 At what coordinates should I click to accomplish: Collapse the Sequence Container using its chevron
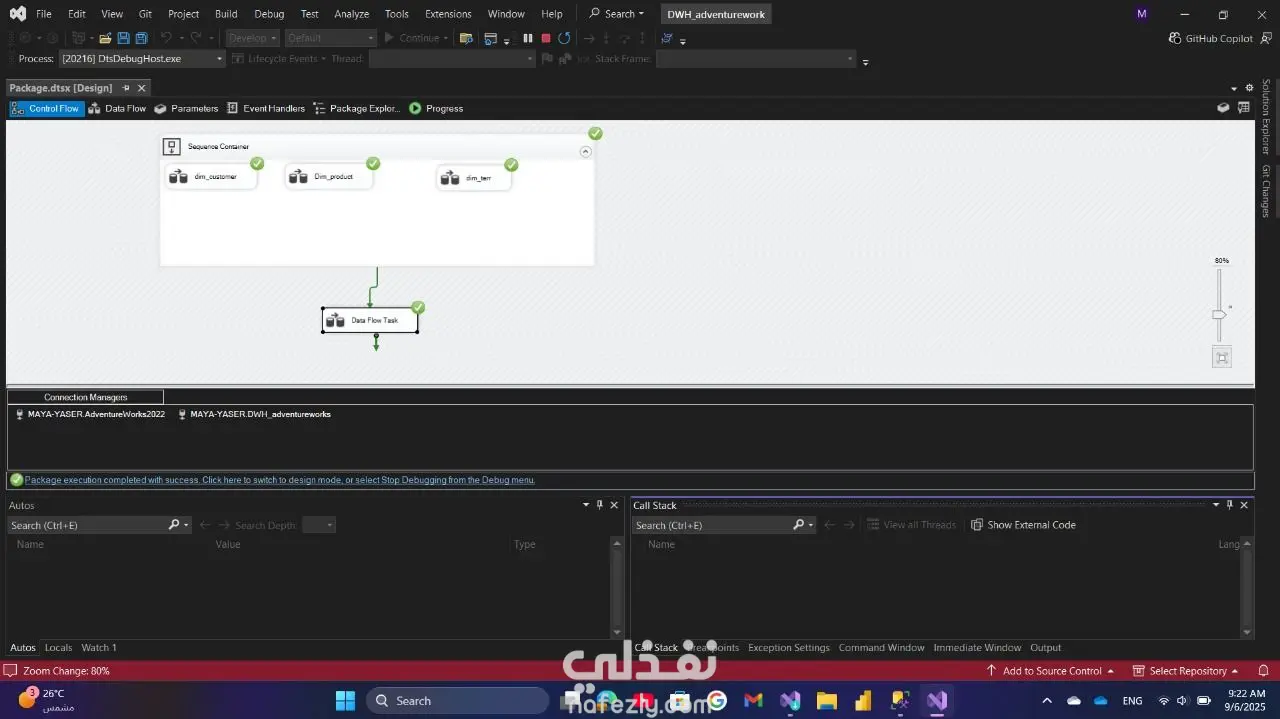585,151
